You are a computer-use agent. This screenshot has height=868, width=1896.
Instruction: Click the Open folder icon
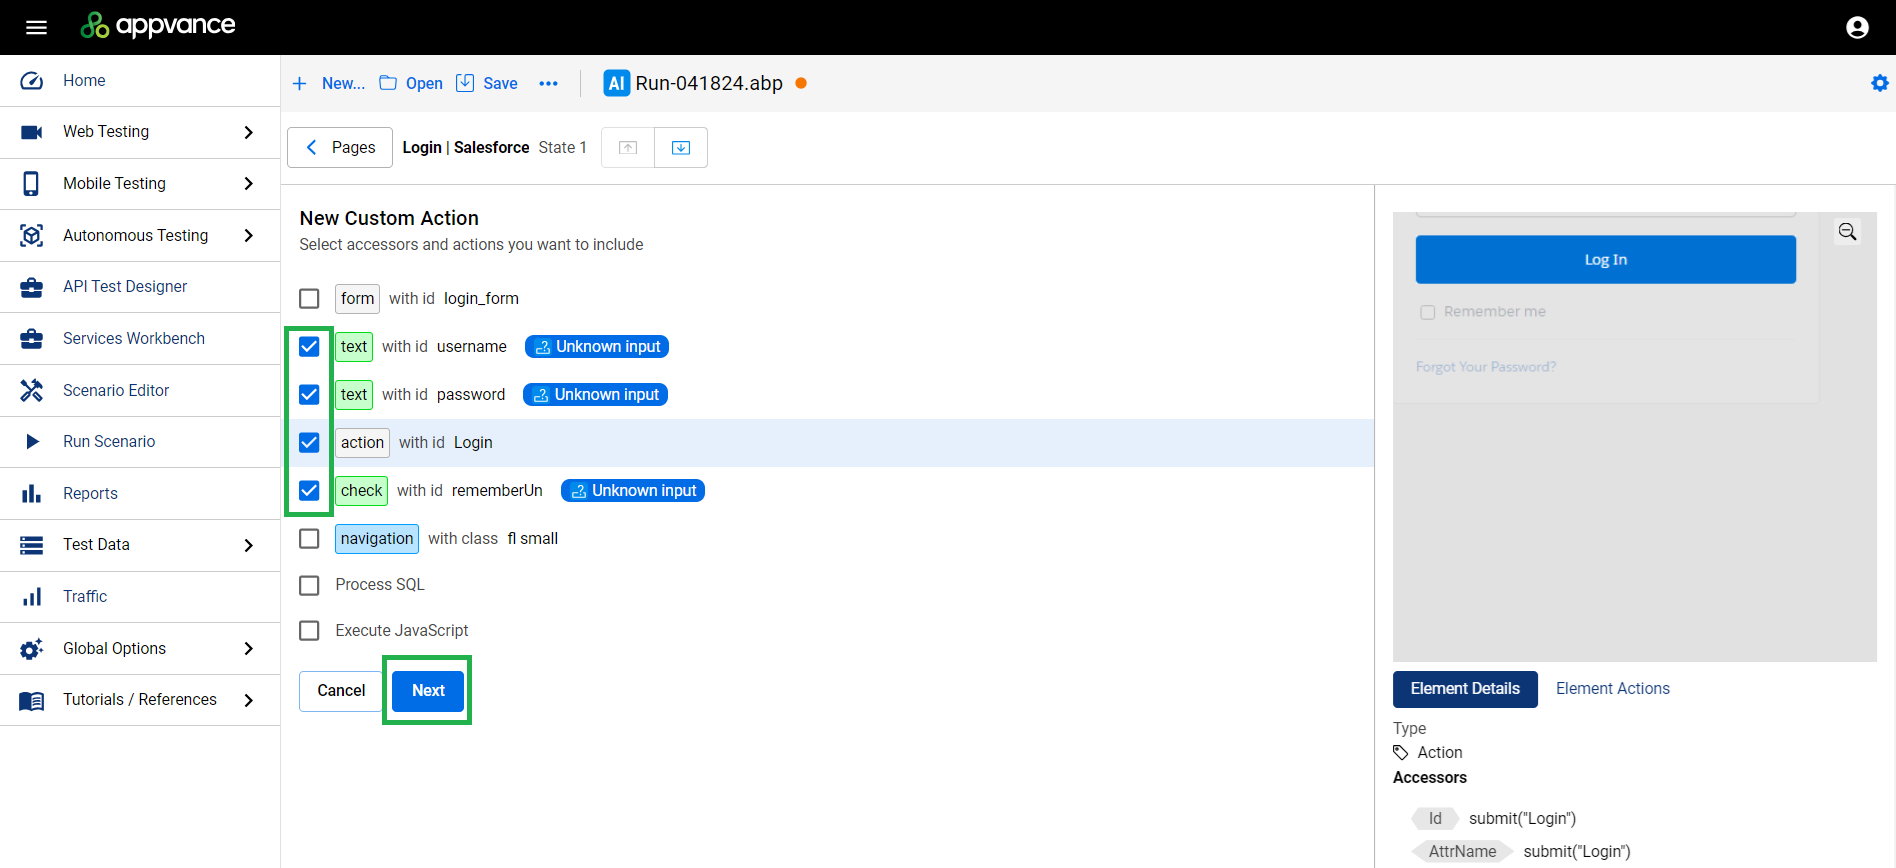tap(388, 83)
